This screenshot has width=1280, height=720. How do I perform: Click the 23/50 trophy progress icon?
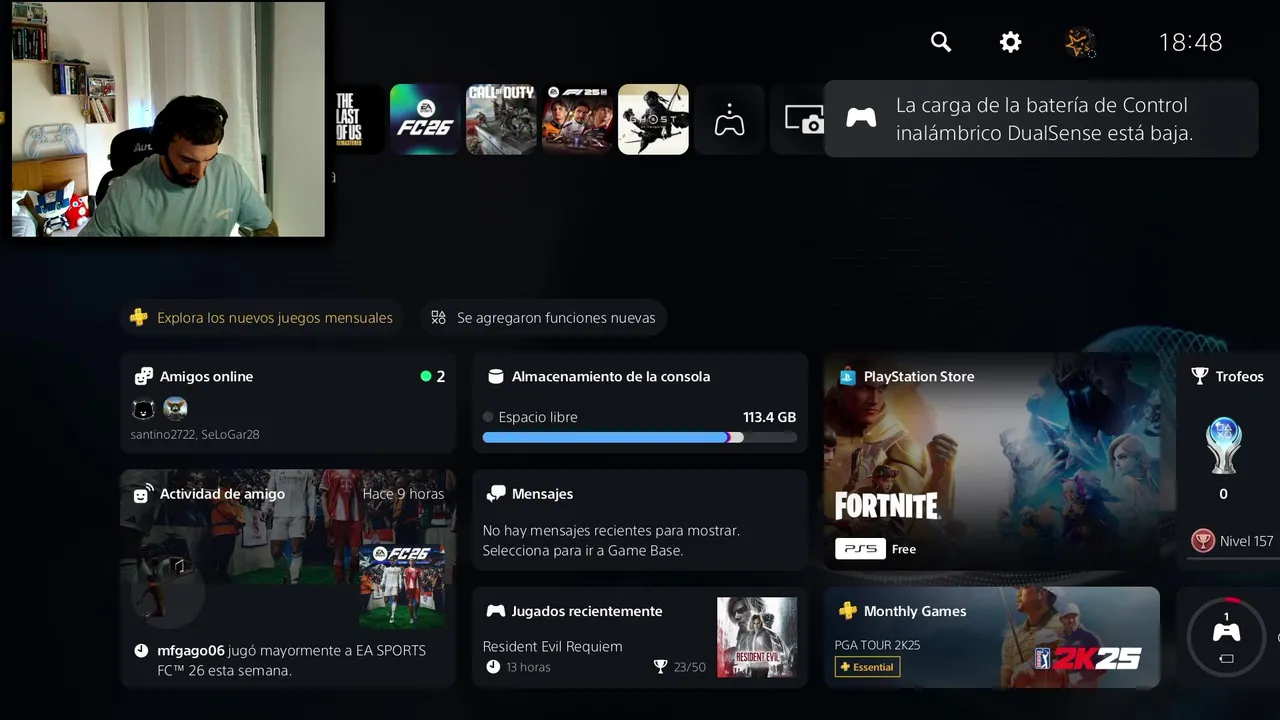point(660,667)
